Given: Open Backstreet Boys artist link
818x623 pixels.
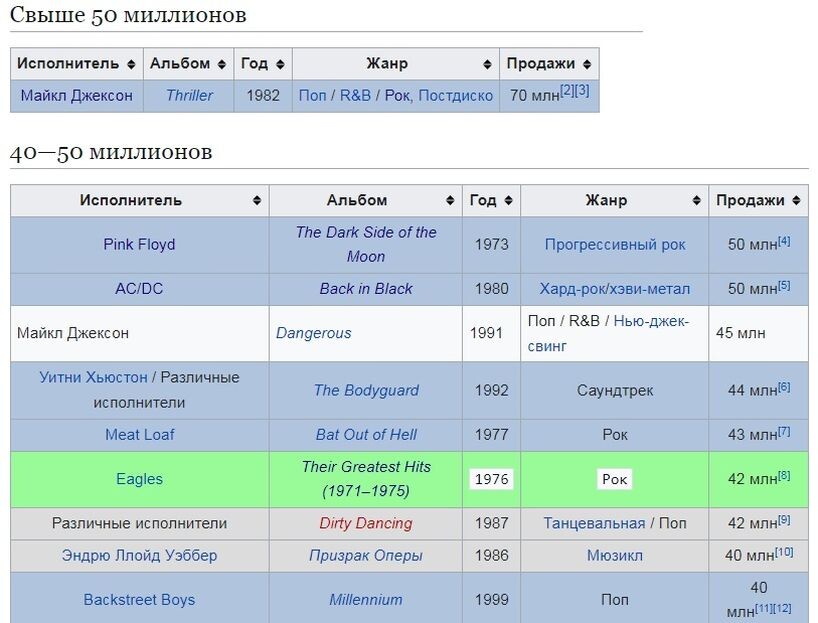Looking at the screenshot, I should point(139,600).
